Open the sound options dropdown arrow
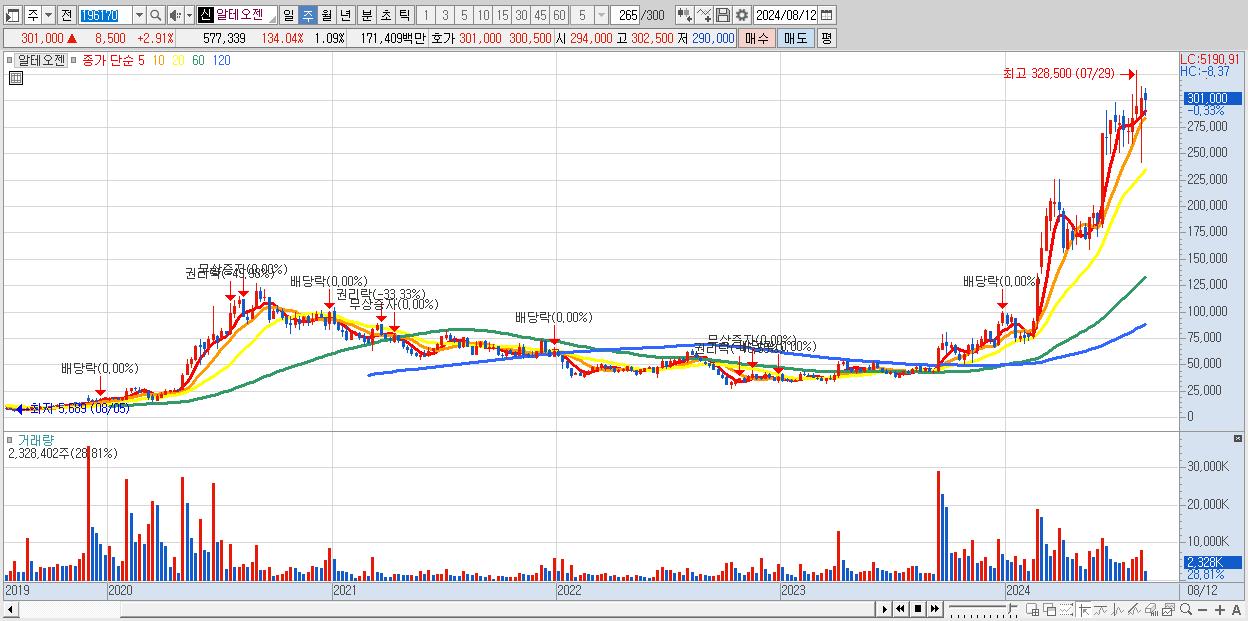Screen dimensions: 1248x621 point(189,15)
